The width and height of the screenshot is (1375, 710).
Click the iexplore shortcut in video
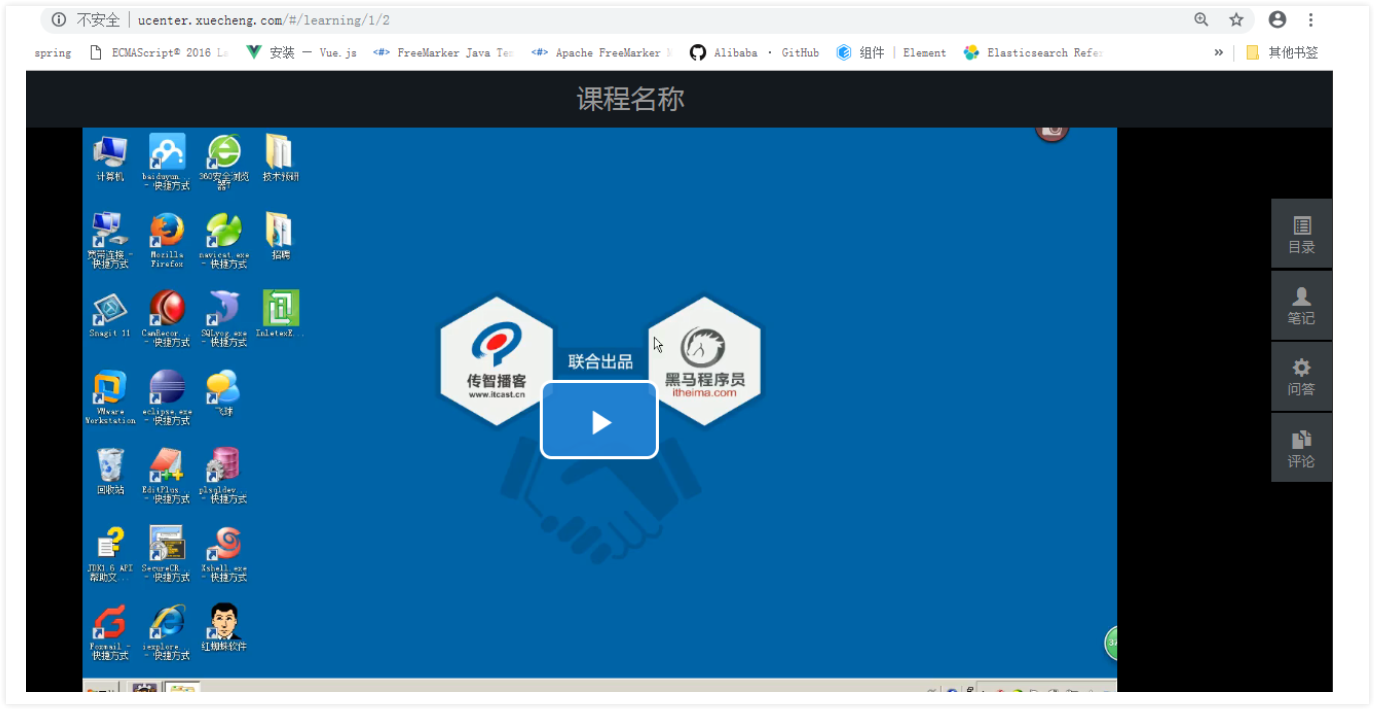(166, 632)
